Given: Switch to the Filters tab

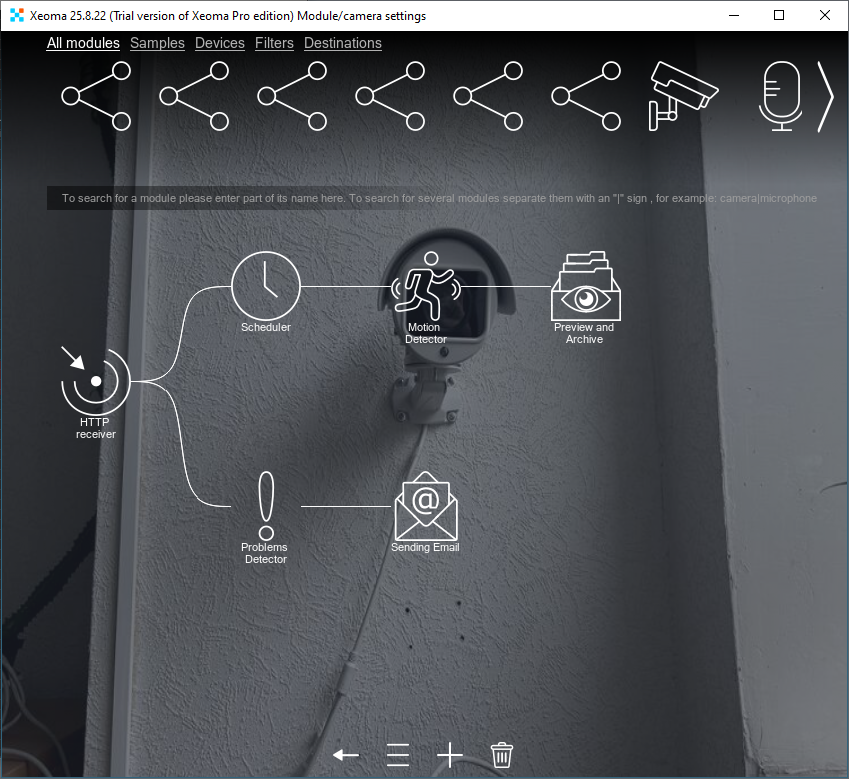Looking at the screenshot, I should click(274, 43).
